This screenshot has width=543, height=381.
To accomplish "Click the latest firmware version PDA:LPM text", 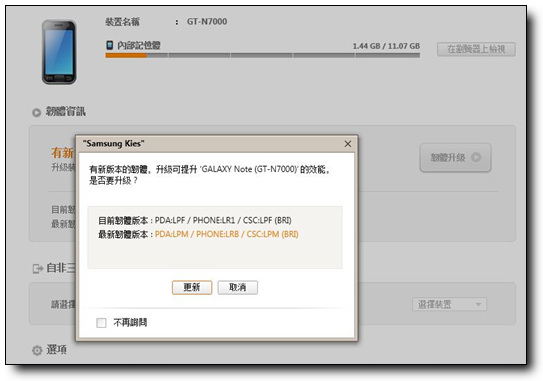I will point(226,234).
